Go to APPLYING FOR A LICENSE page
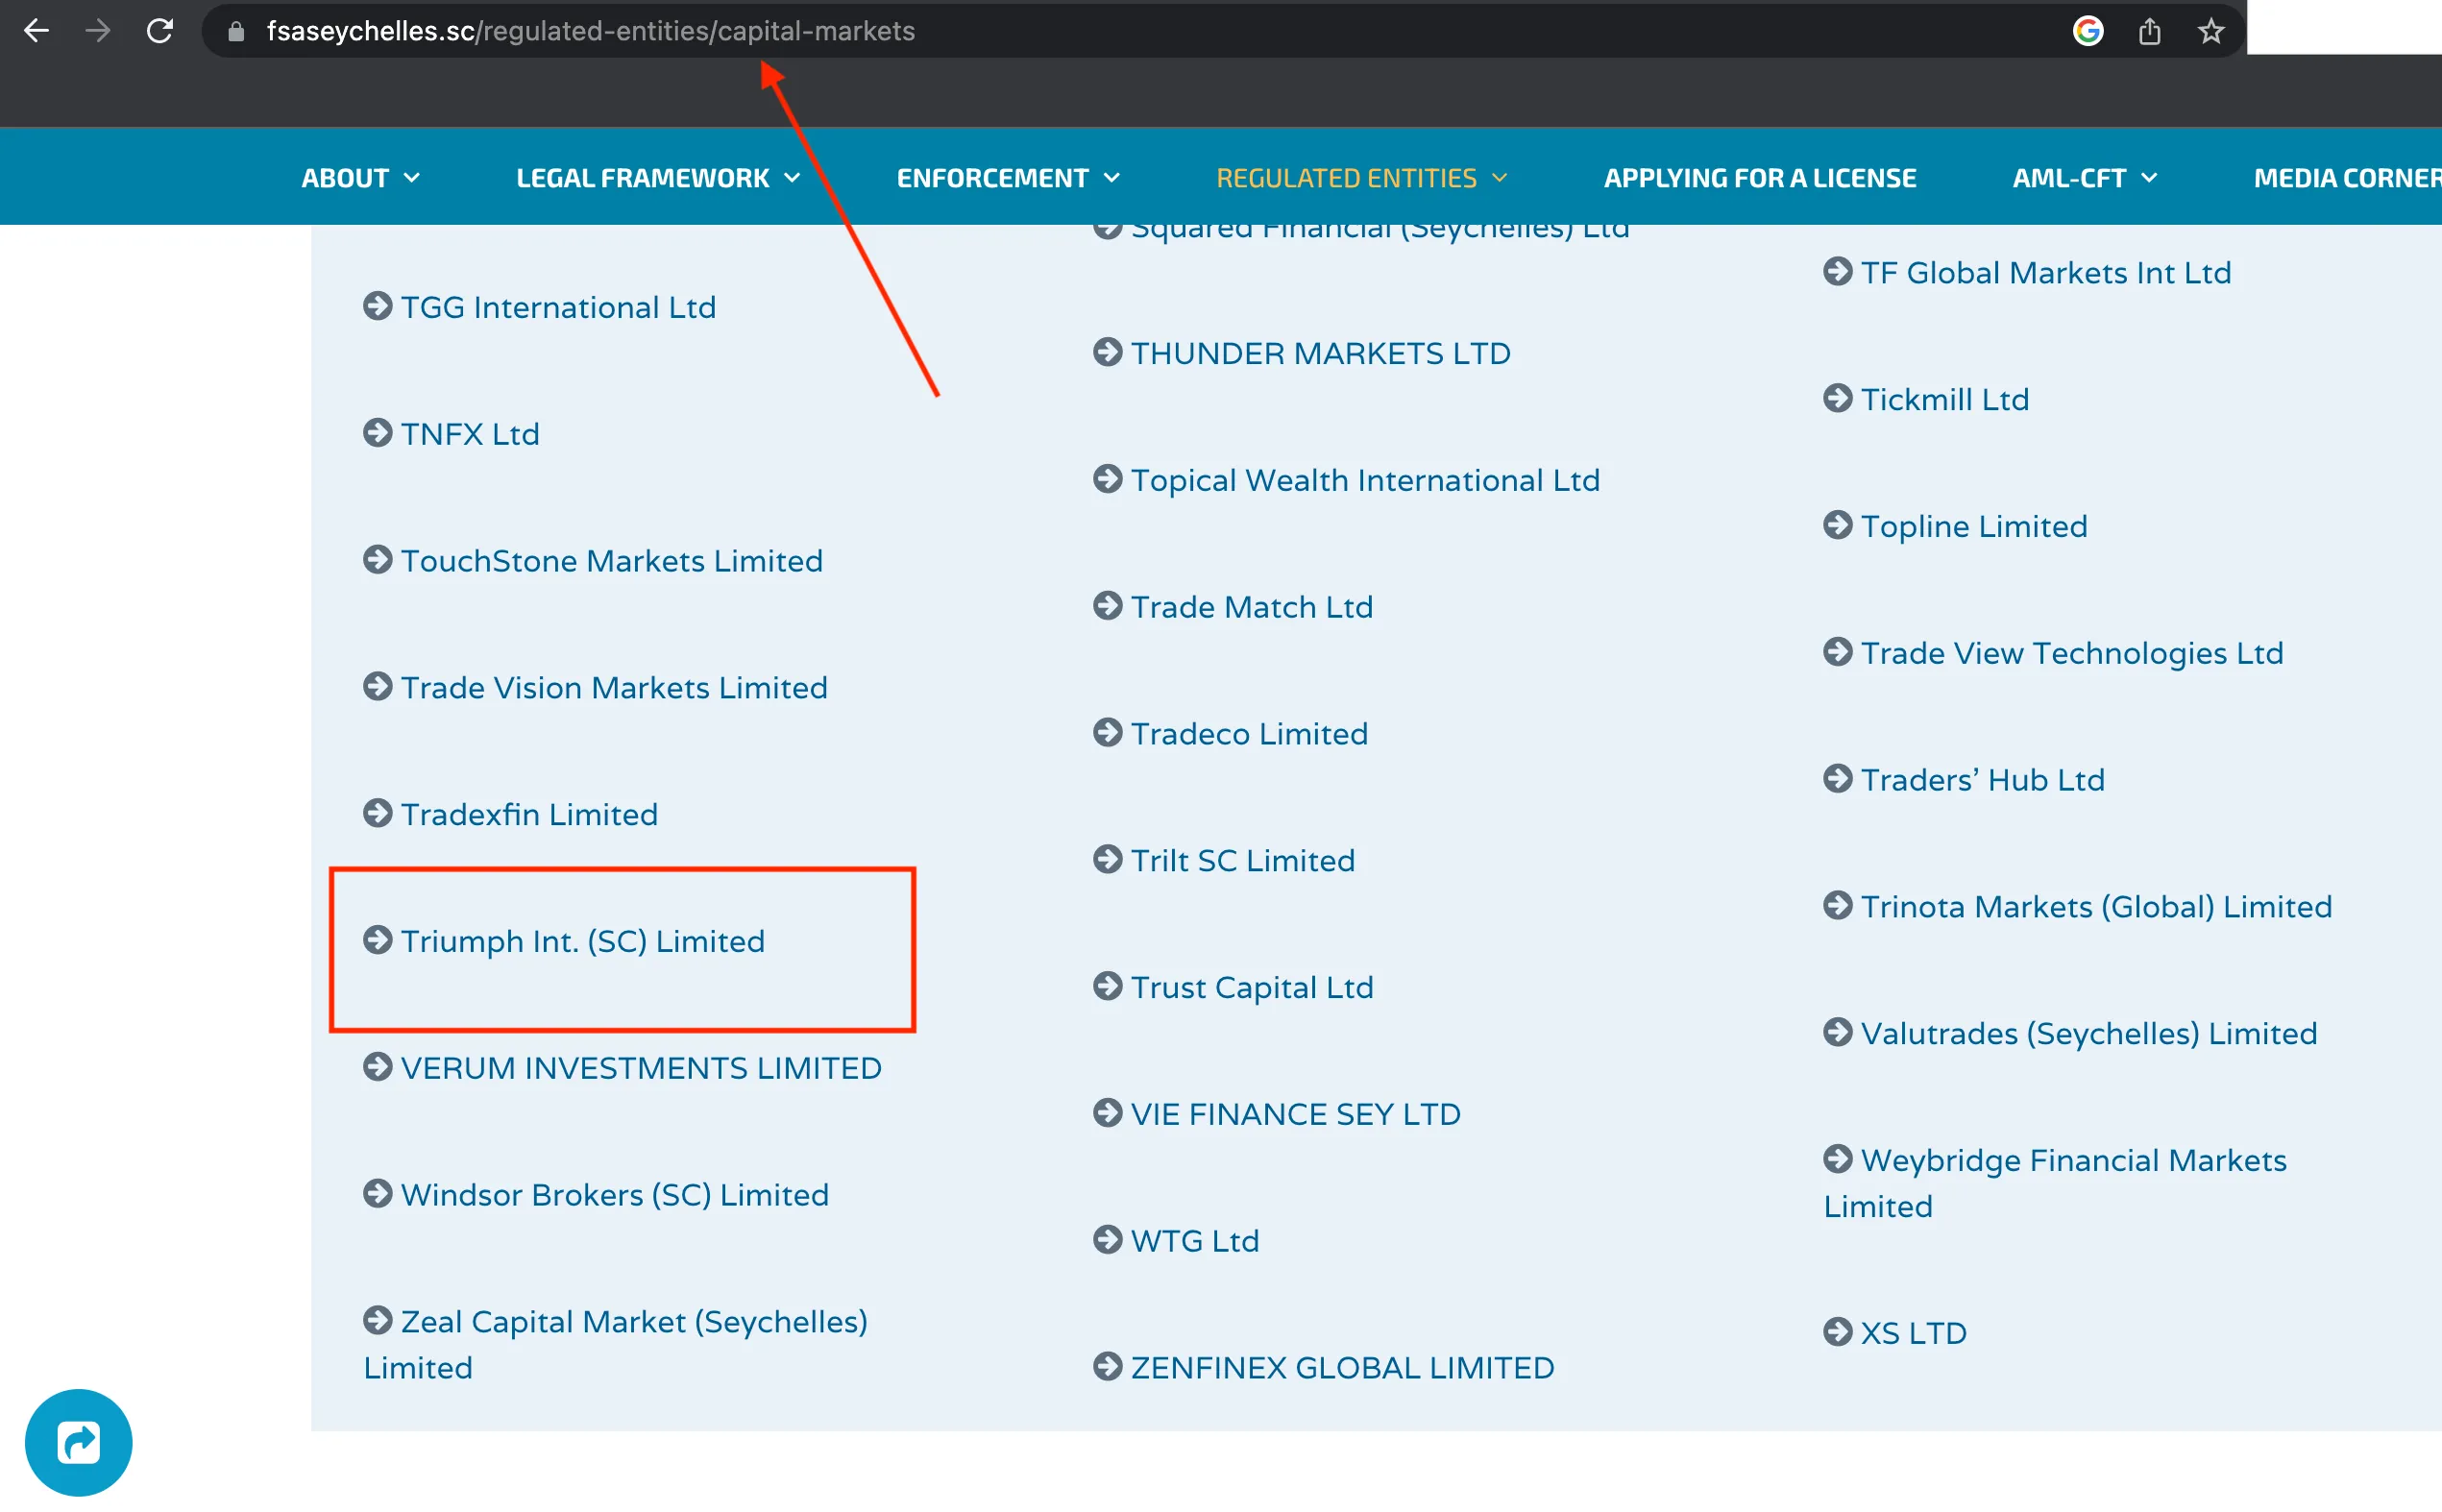The width and height of the screenshot is (2442, 1512). click(x=1760, y=178)
